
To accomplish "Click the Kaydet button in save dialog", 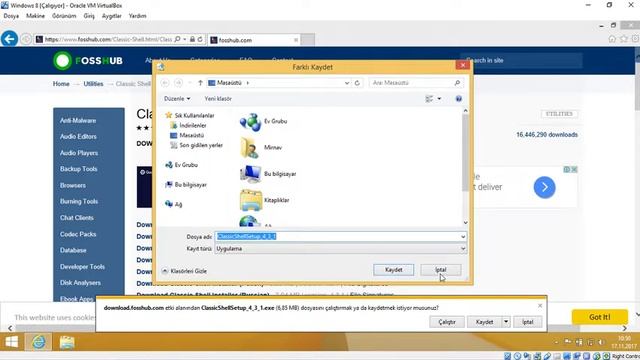I will pyautogui.click(x=393, y=270).
